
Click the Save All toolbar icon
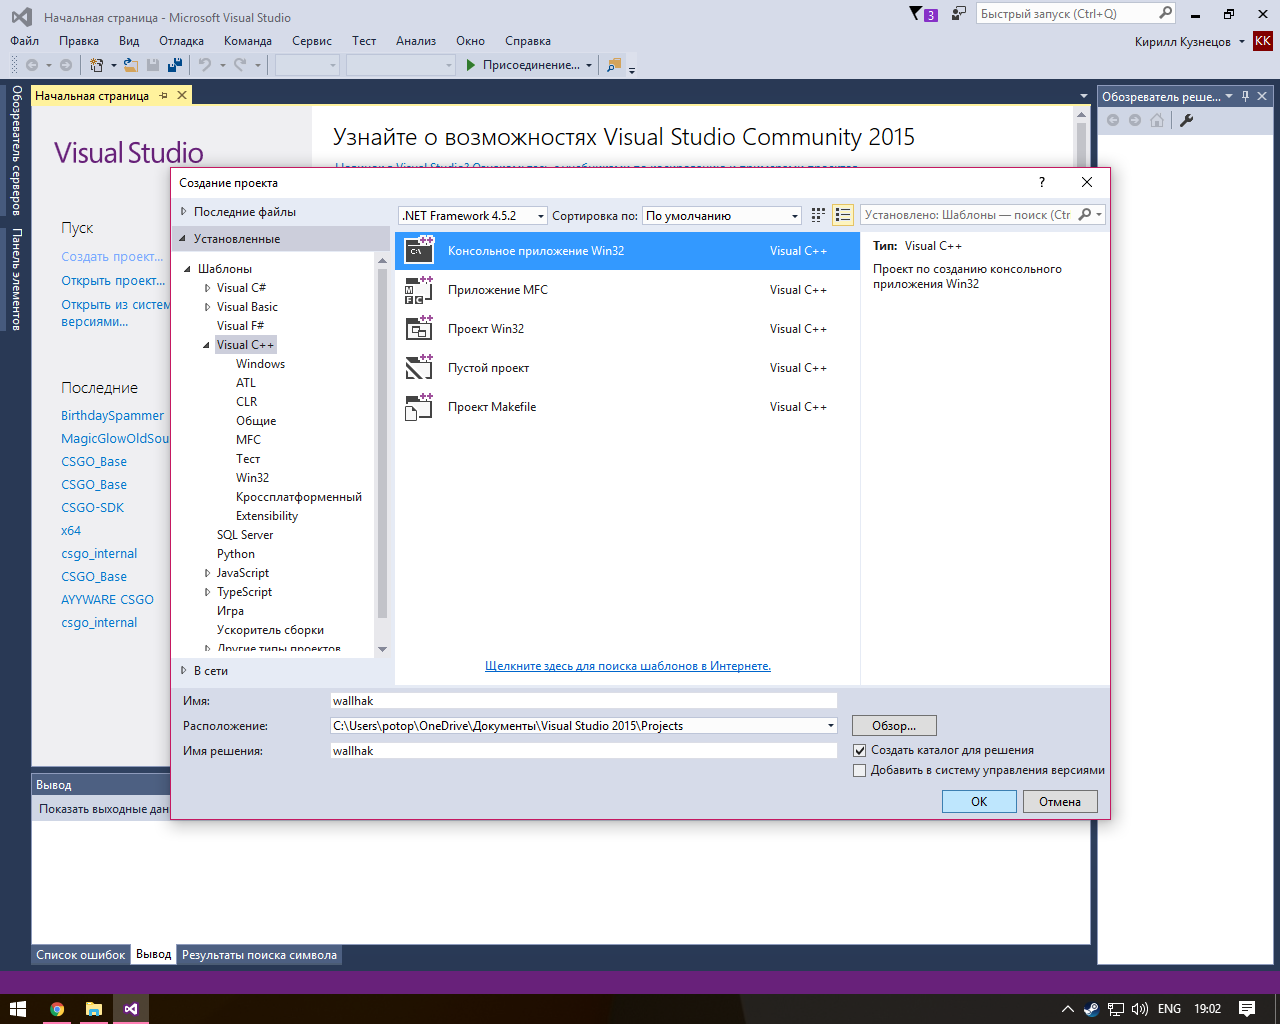[175, 65]
